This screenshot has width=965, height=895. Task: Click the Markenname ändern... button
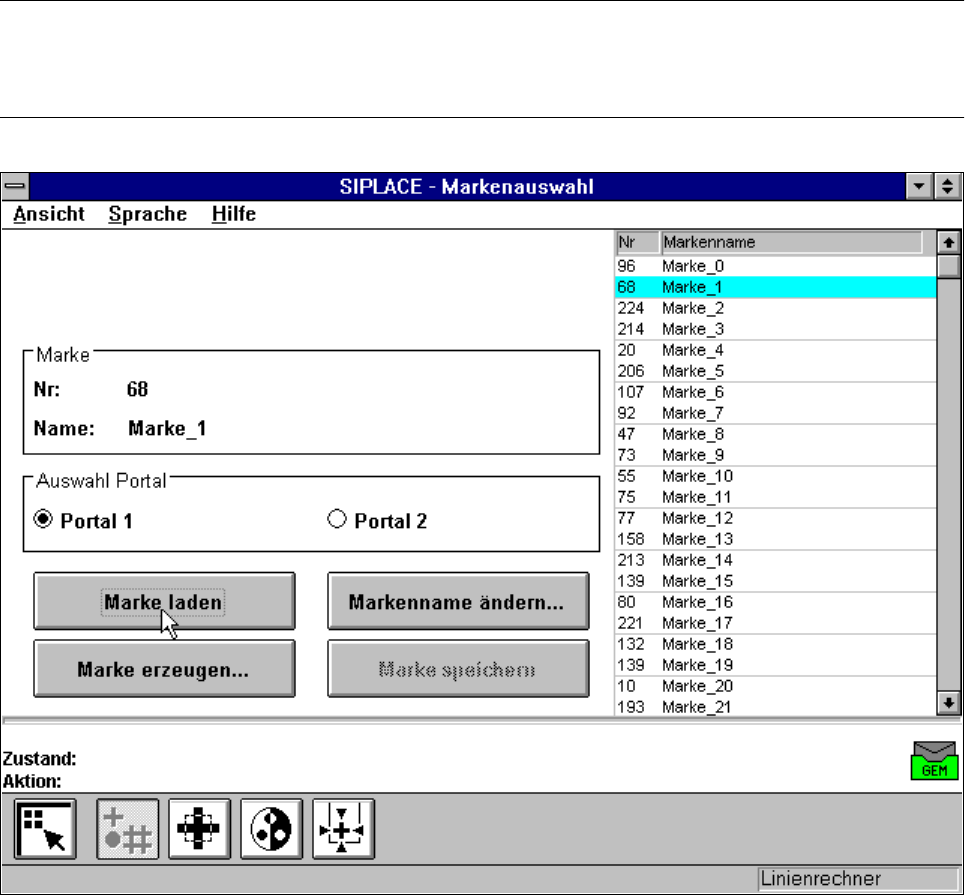(457, 602)
